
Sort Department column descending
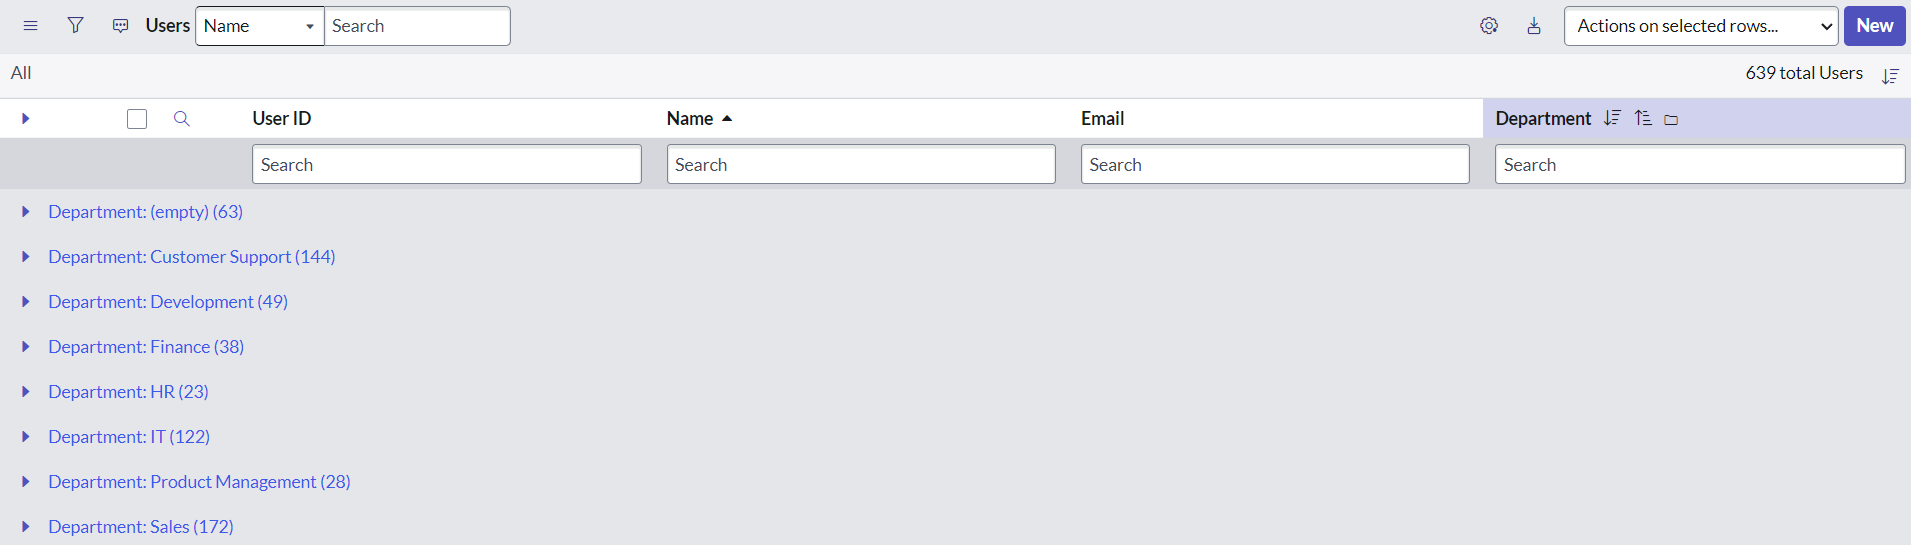click(x=1612, y=118)
